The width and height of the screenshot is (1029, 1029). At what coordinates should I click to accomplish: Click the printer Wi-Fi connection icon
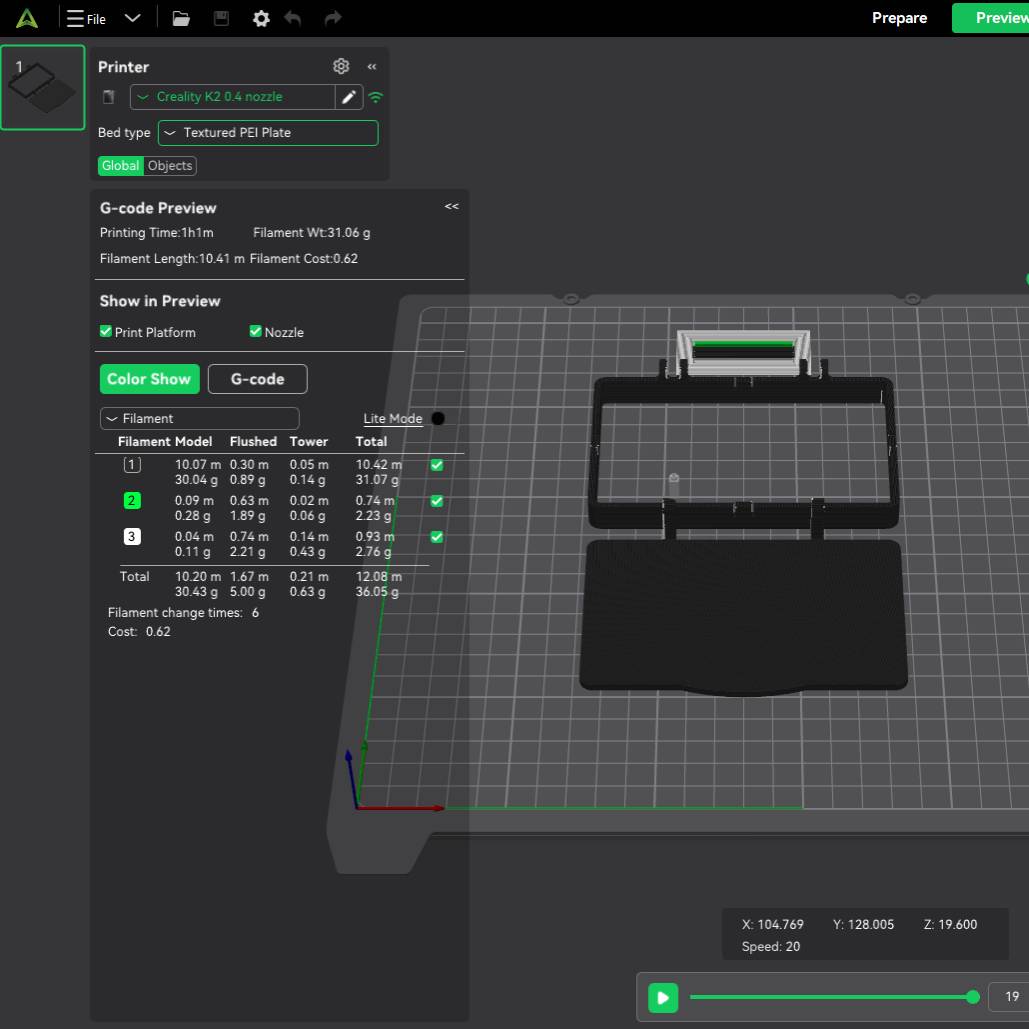point(376,97)
